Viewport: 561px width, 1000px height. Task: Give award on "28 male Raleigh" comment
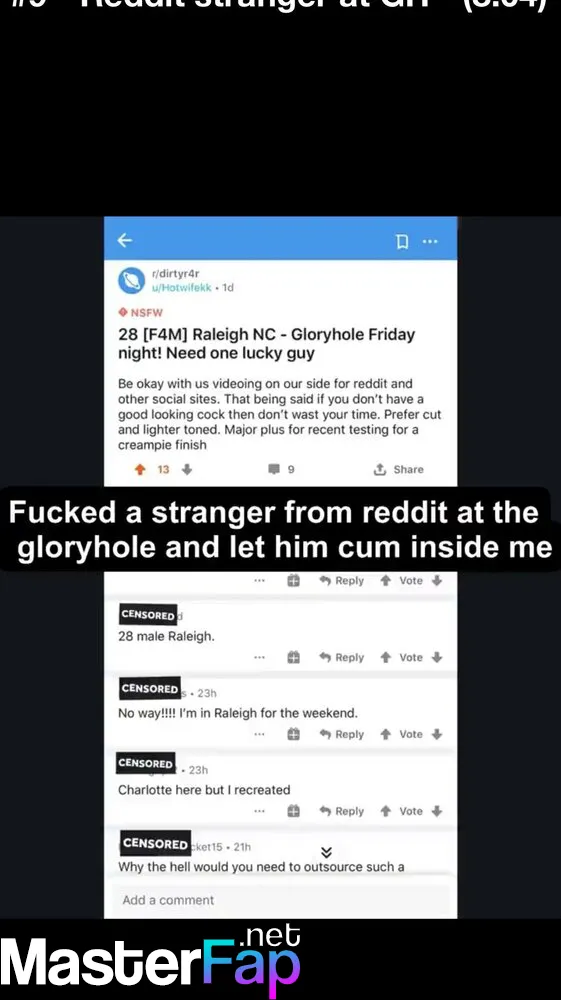[293, 658]
